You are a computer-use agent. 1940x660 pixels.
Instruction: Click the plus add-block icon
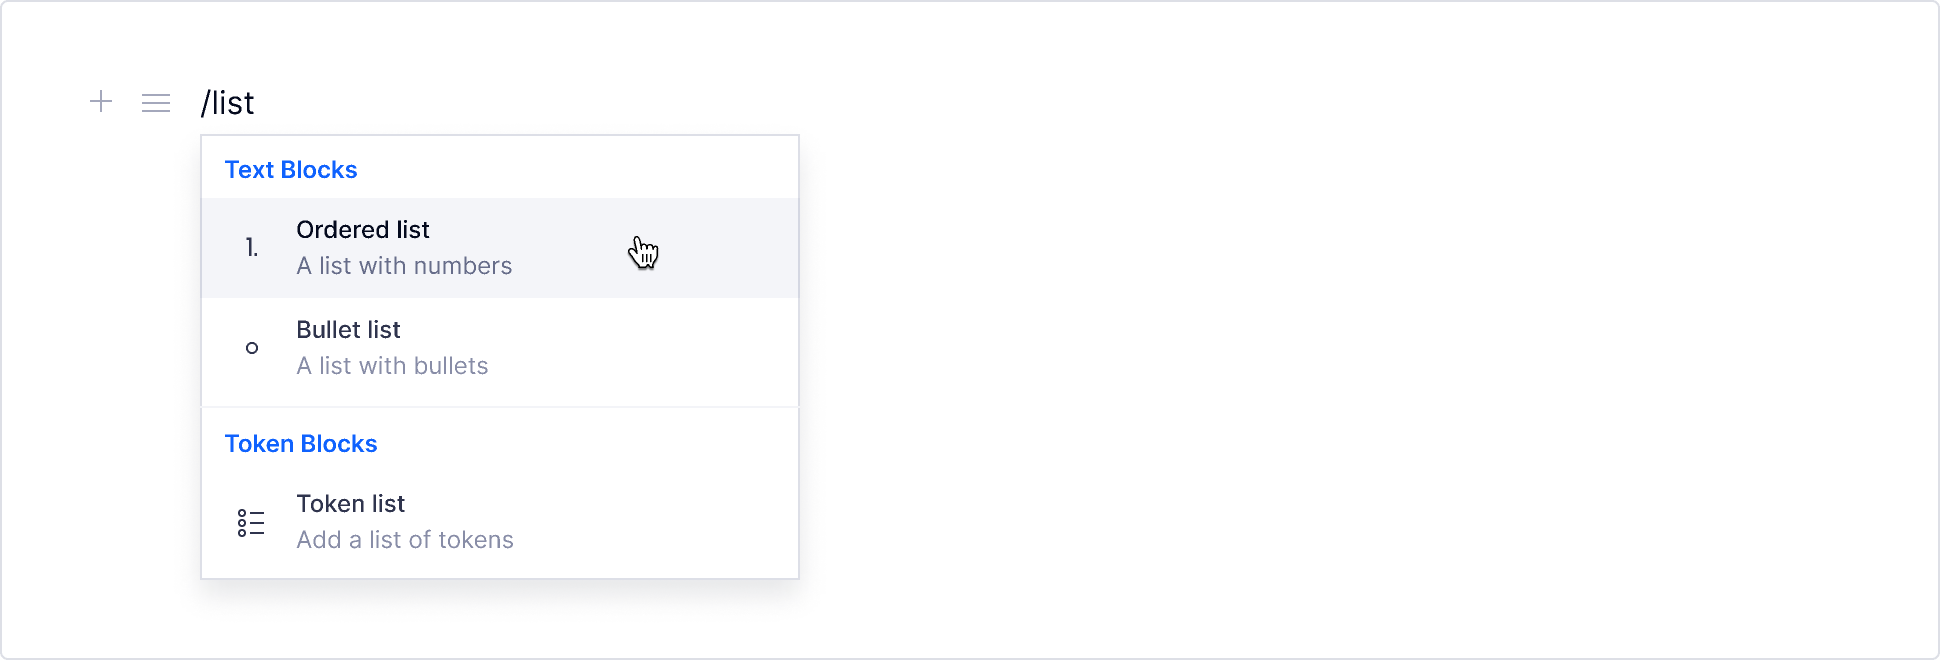pyautogui.click(x=101, y=102)
